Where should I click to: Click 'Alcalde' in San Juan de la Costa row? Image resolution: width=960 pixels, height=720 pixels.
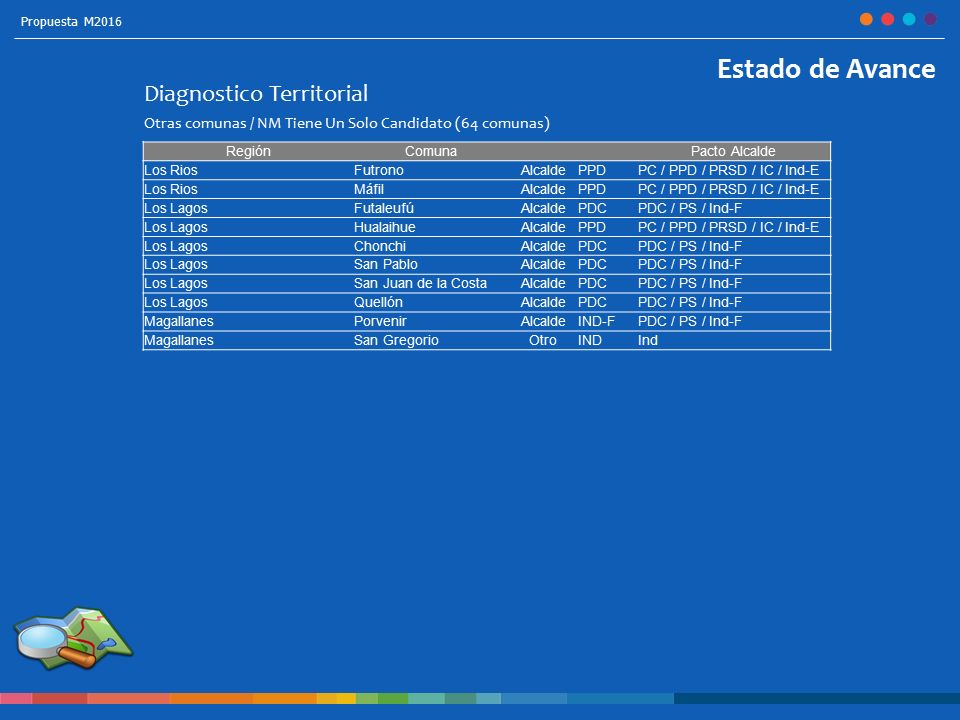tap(542, 283)
